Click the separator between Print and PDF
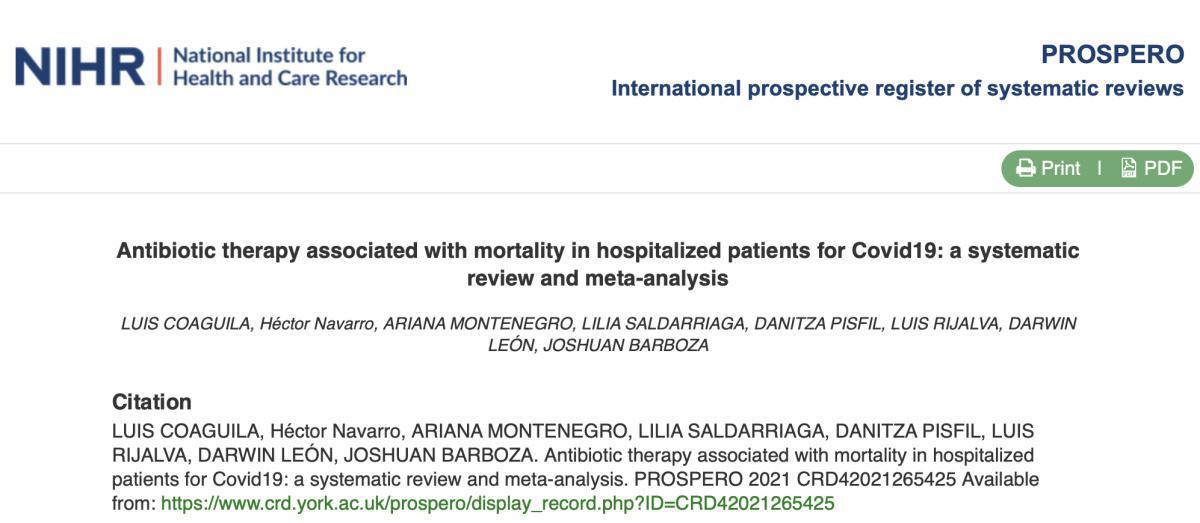 pos(1100,168)
